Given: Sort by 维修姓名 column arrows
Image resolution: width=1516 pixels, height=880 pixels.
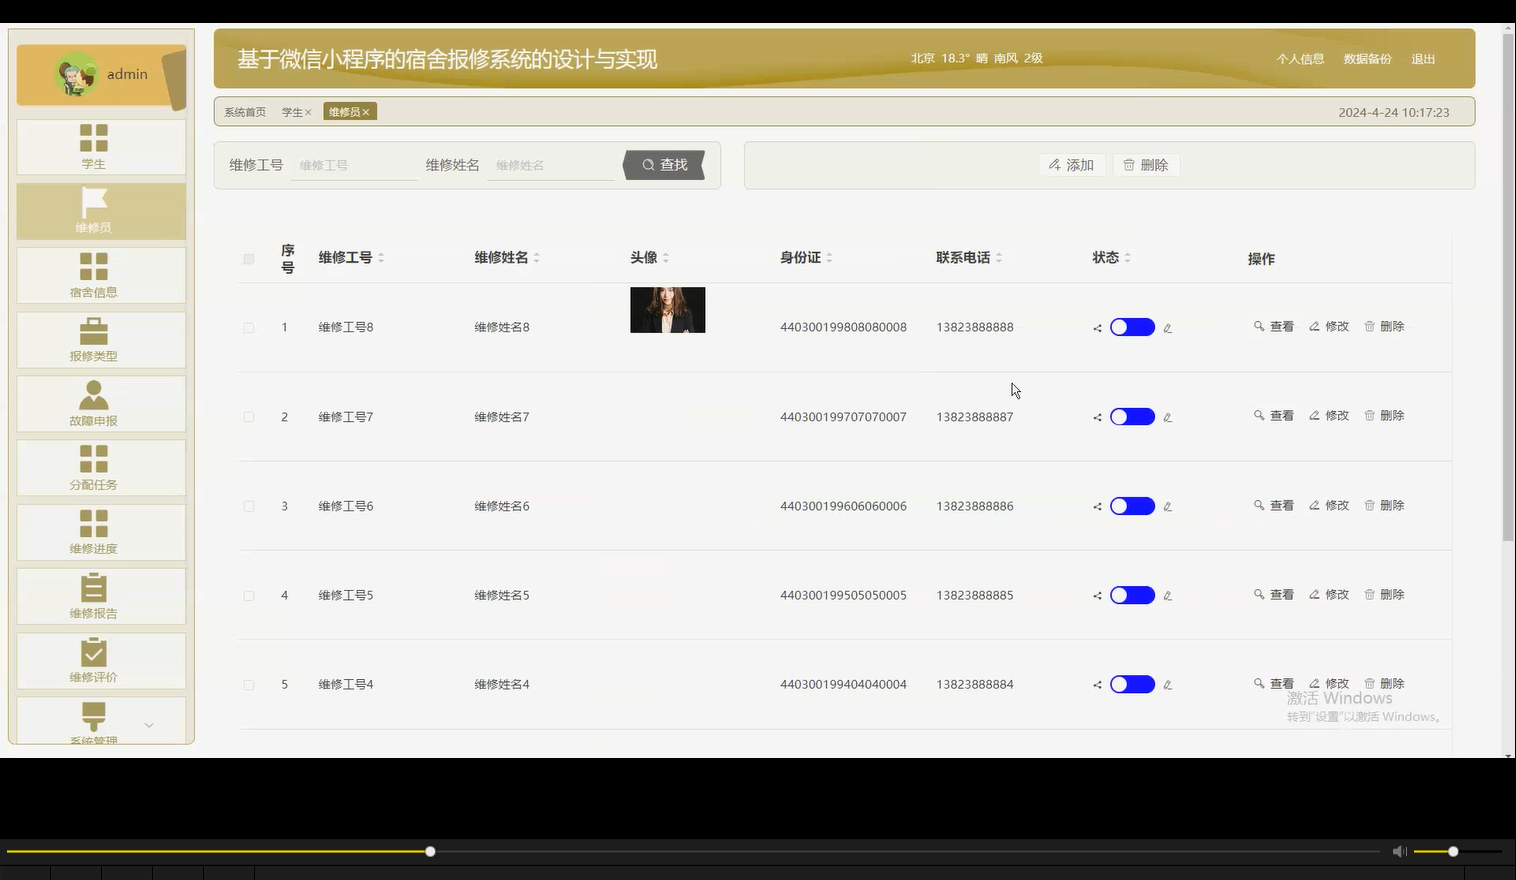Looking at the screenshot, I should coord(536,258).
